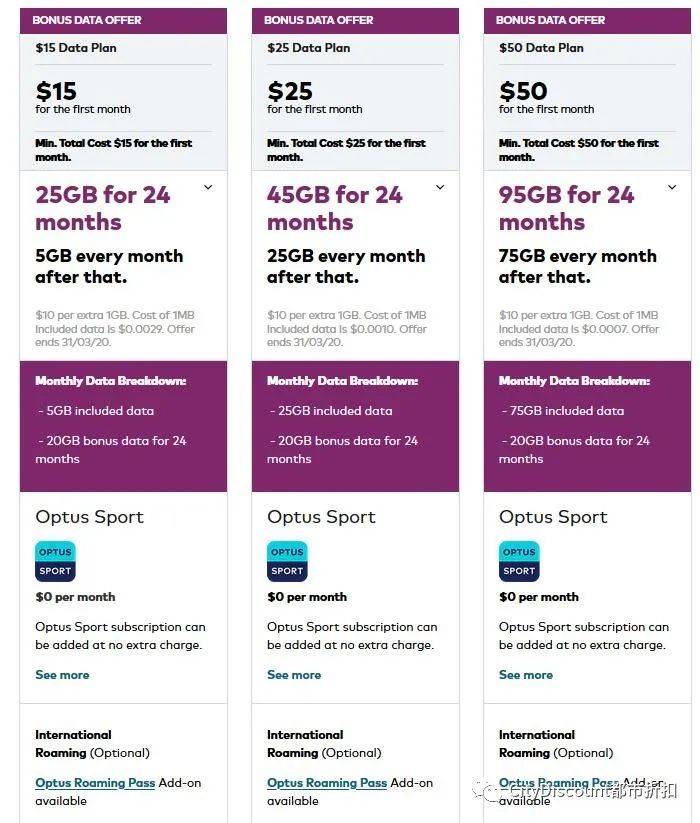Open See more under $15 plan Optus Sport
The height and width of the screenshot is (823, 700).
click(62, 675)
